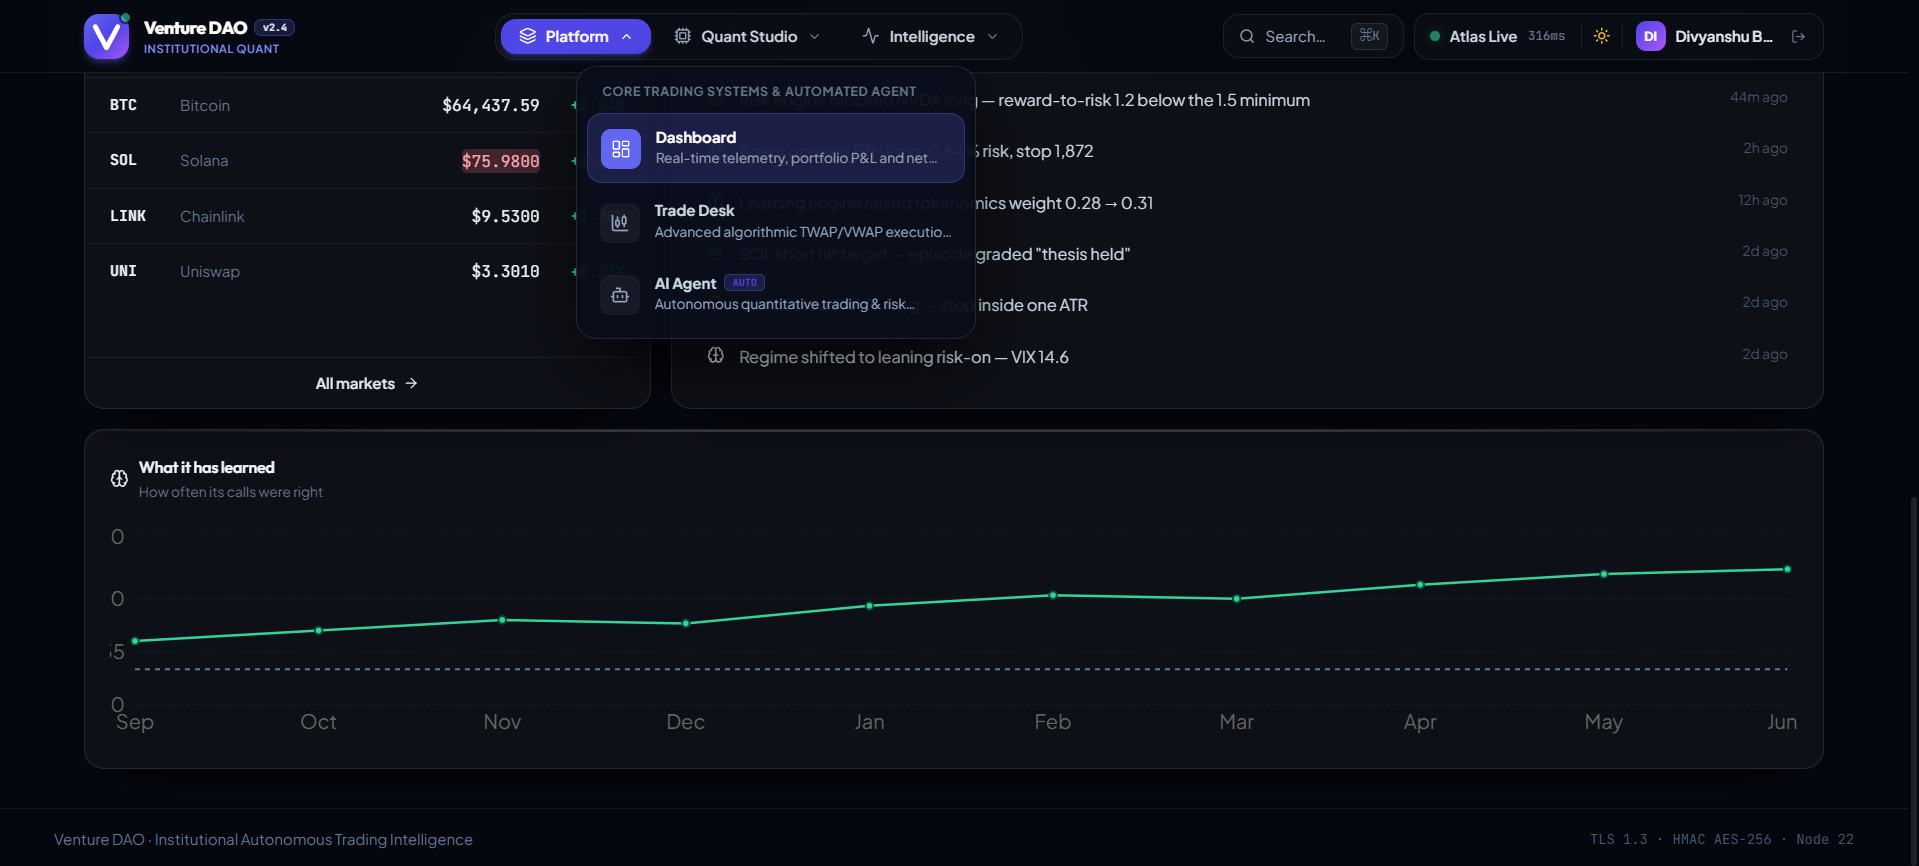The image size is (1919, 866).
Task: Click the AUTO badge on AI Agent
Action: click(x=744, y=283)
